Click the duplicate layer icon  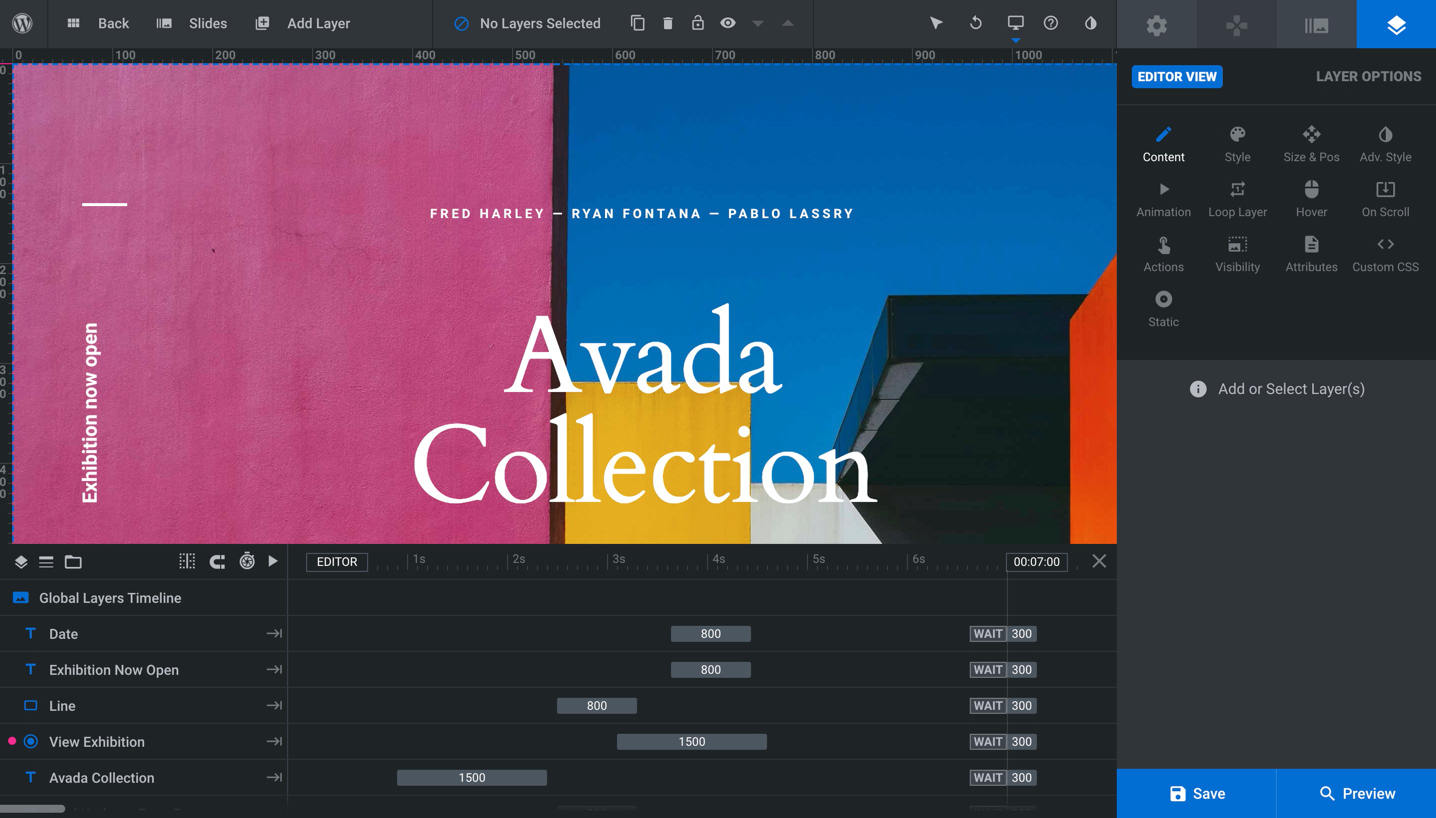(x=637, y=23)
